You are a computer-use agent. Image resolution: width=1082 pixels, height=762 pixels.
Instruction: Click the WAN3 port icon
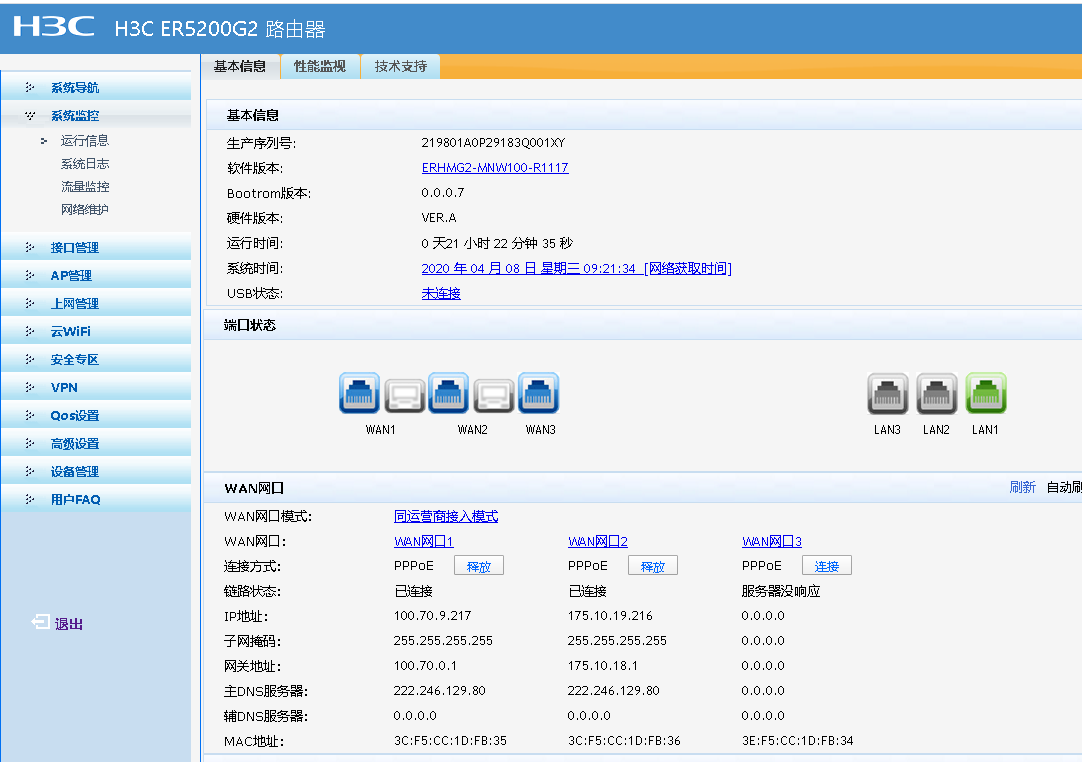[x=539, y=394]
